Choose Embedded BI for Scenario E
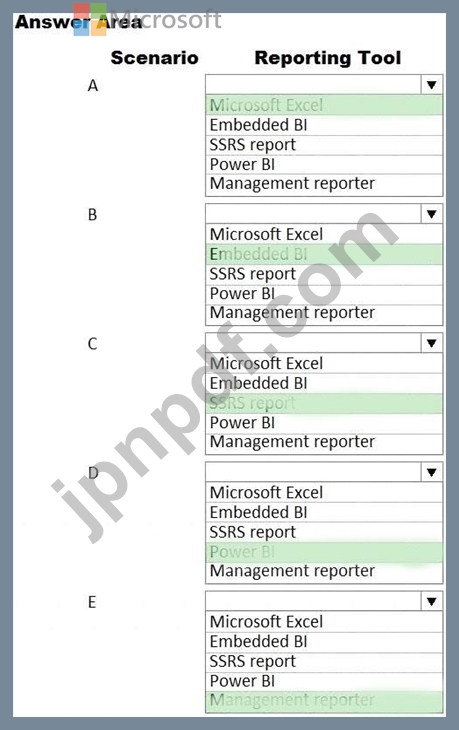This screenshot has width=459, height=730. tap(324, 642)
